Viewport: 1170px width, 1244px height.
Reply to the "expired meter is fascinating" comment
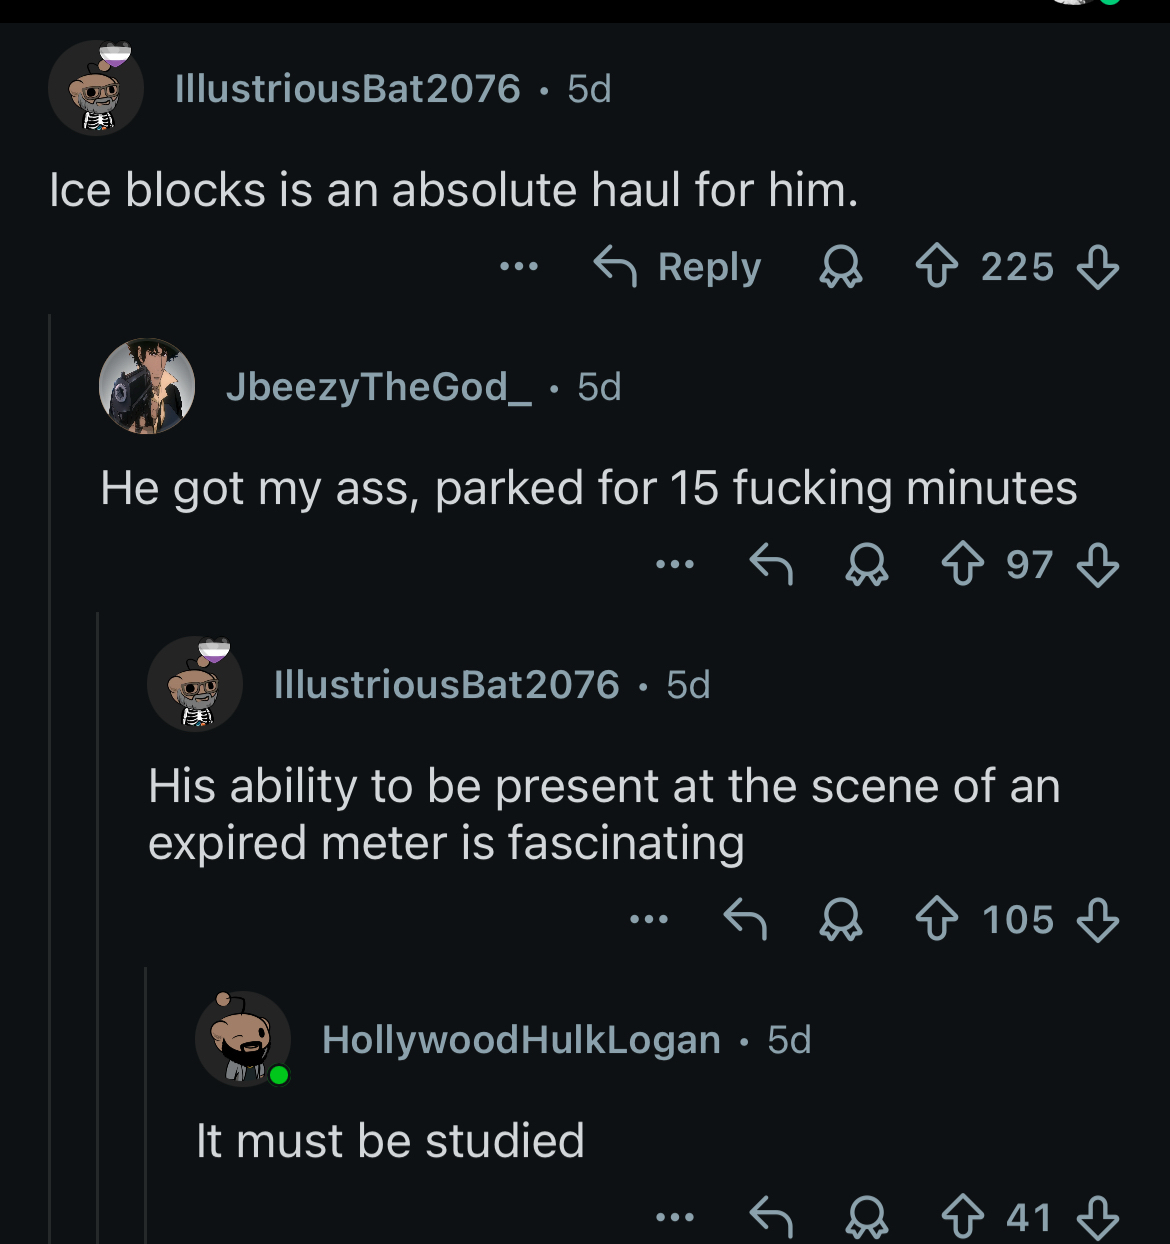point(745,919)
